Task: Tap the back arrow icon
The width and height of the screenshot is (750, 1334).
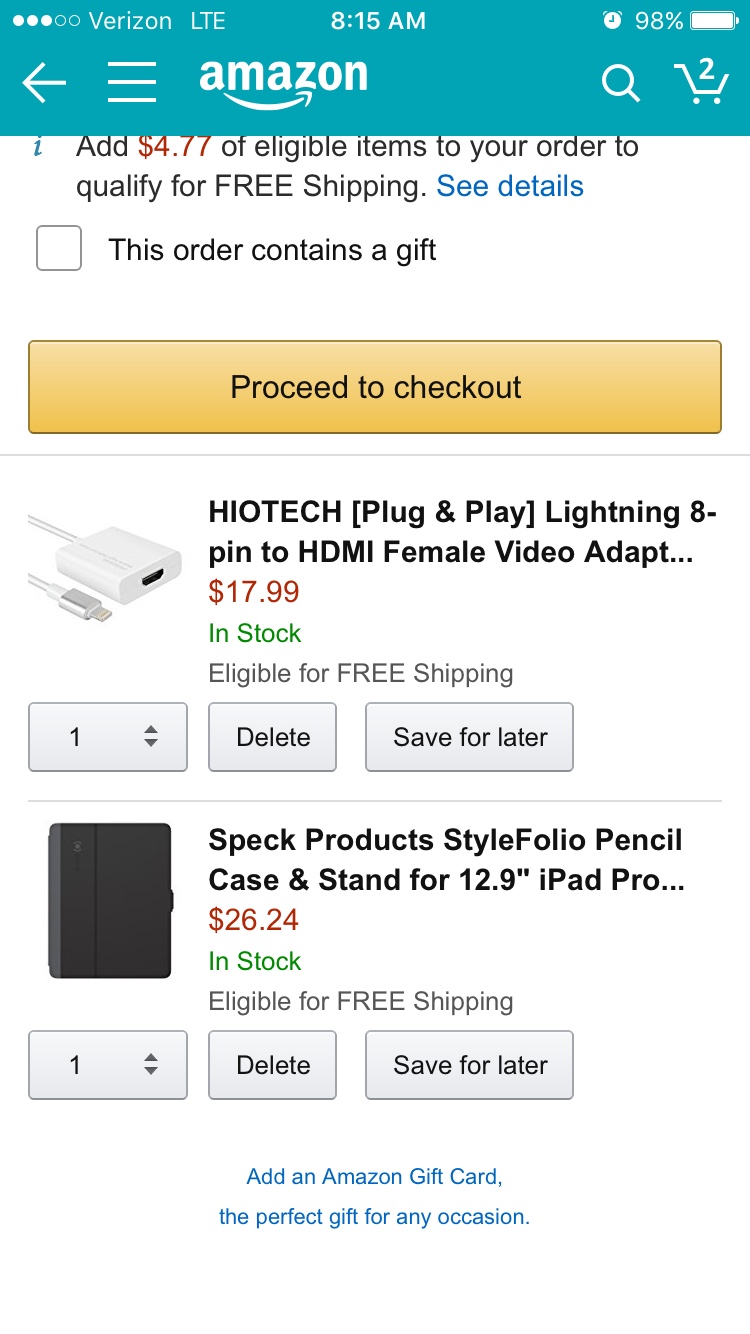Action: point(44,83)
